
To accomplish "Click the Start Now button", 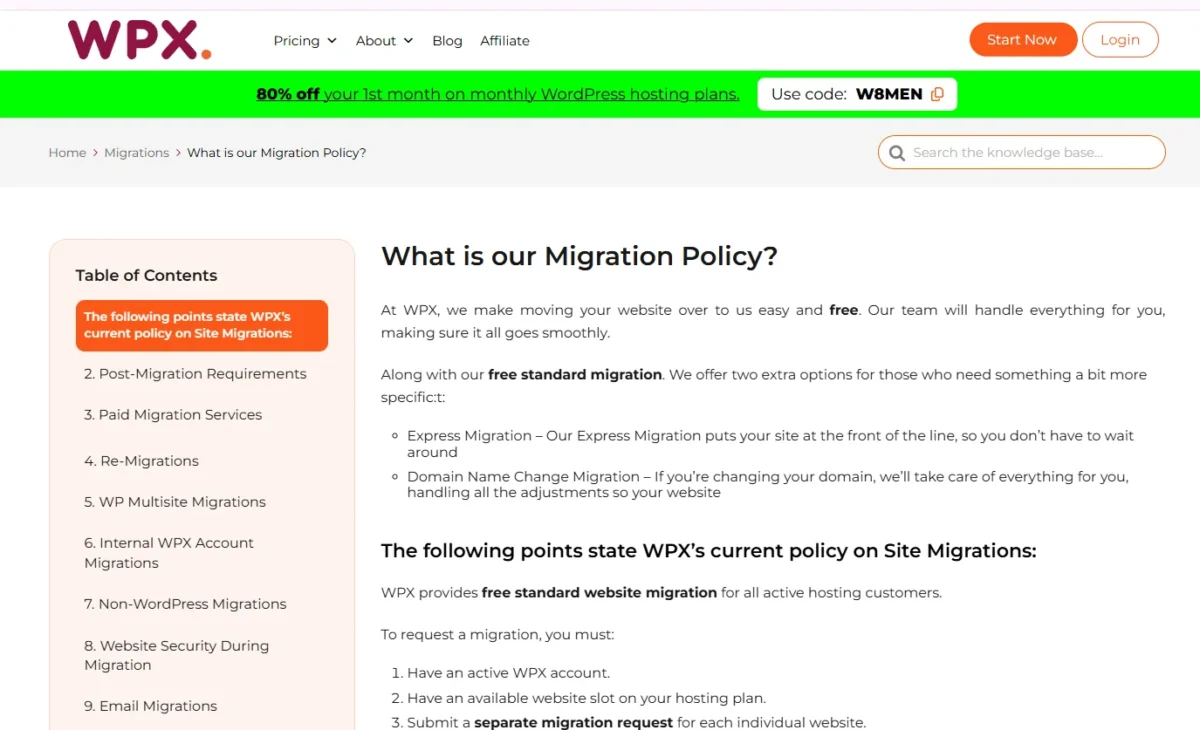I will coord(1023,39).
